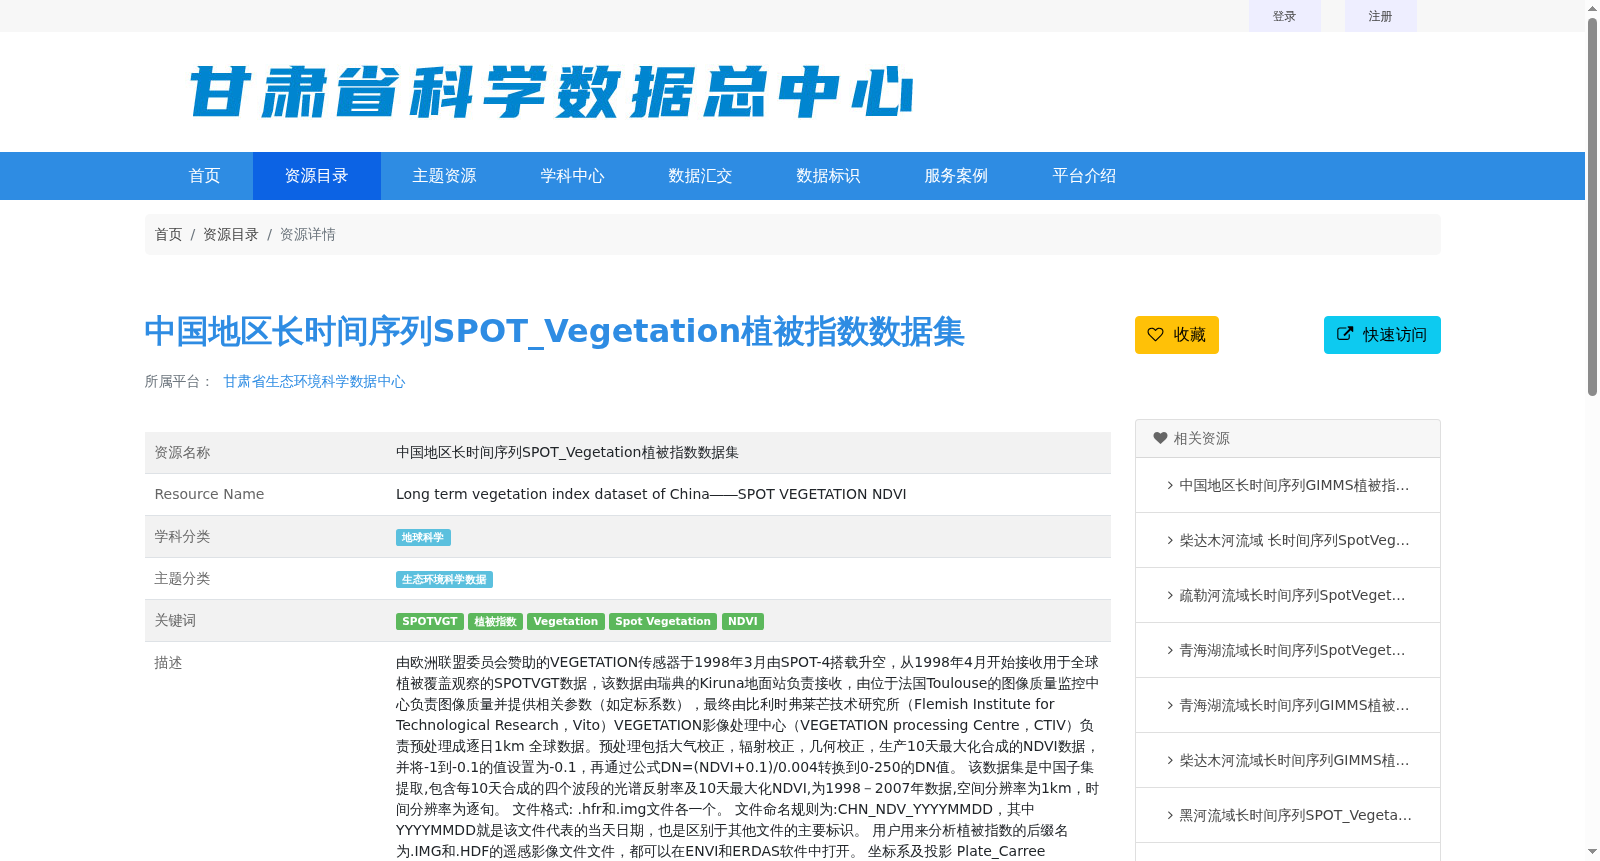Click the vertical scrollbar thumb
The height and width of the screenshot is (861, 1600).
[1592, 205]
